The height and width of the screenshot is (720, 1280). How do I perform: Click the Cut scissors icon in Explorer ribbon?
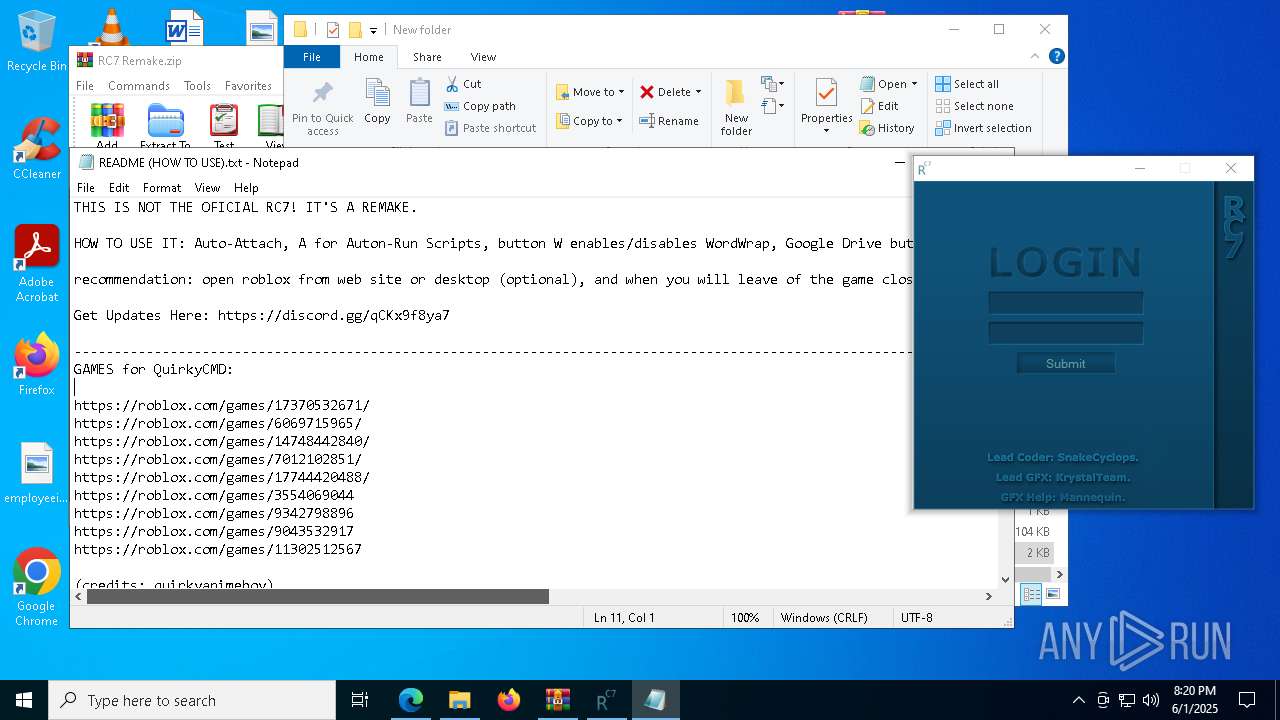(x=452, y=84)
